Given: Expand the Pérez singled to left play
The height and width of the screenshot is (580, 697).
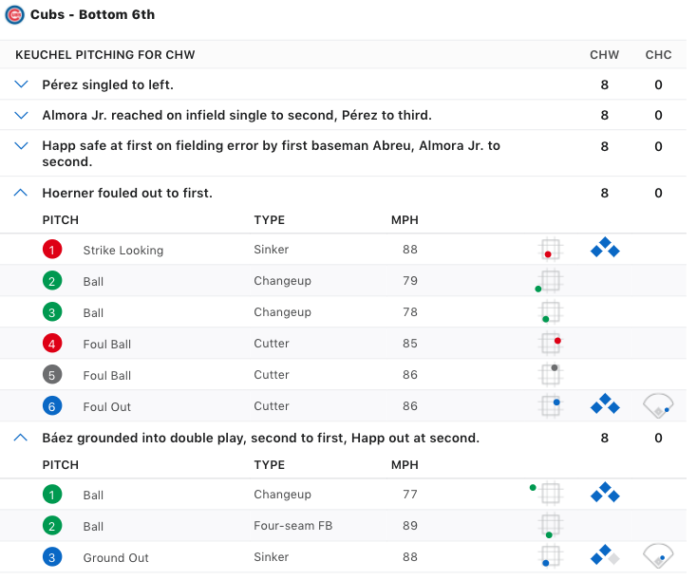Looking at the screenshot, I should [22, 86].
